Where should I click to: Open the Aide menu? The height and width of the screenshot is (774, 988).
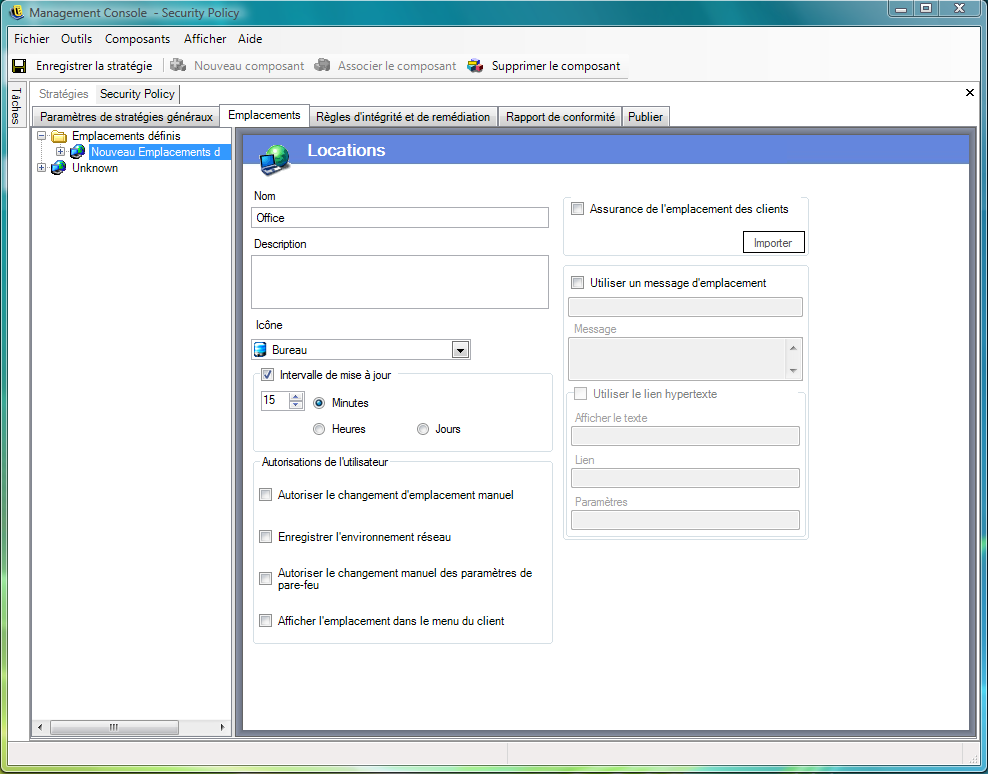coord(250,38)
